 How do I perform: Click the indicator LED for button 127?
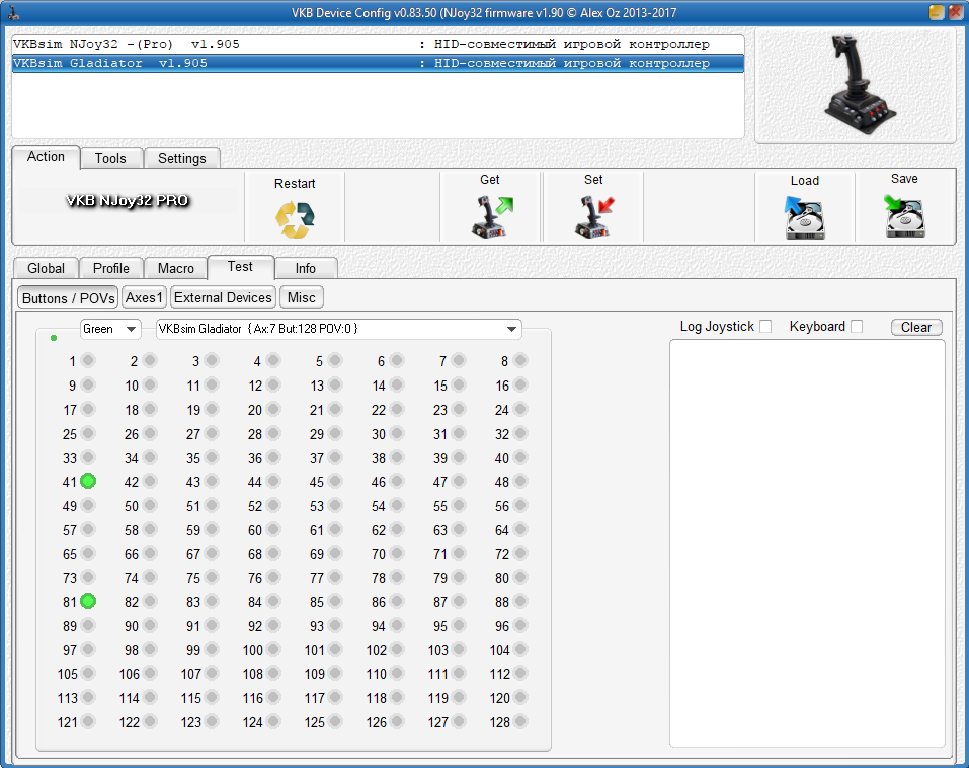pos(459,722)
